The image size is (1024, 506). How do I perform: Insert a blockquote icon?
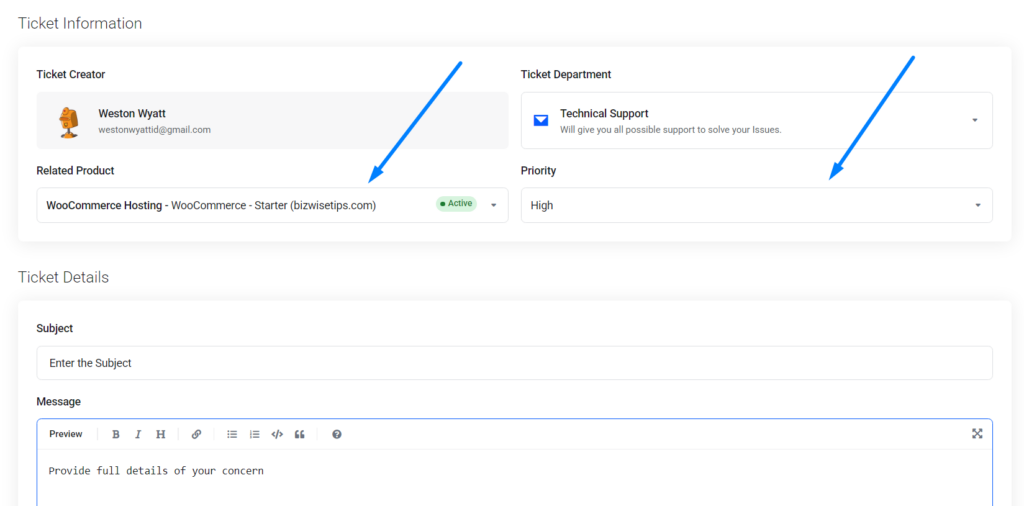[300, 434]
